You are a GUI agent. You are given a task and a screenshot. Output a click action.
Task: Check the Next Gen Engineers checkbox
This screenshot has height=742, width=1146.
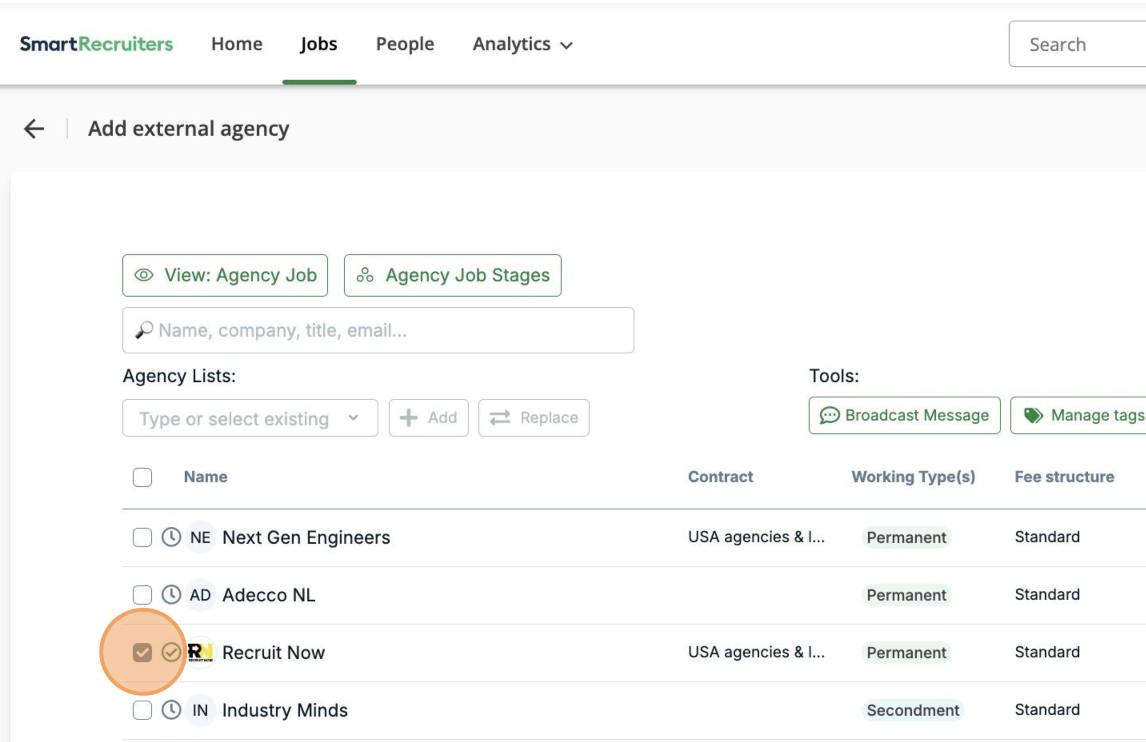[x=143, y=537]
